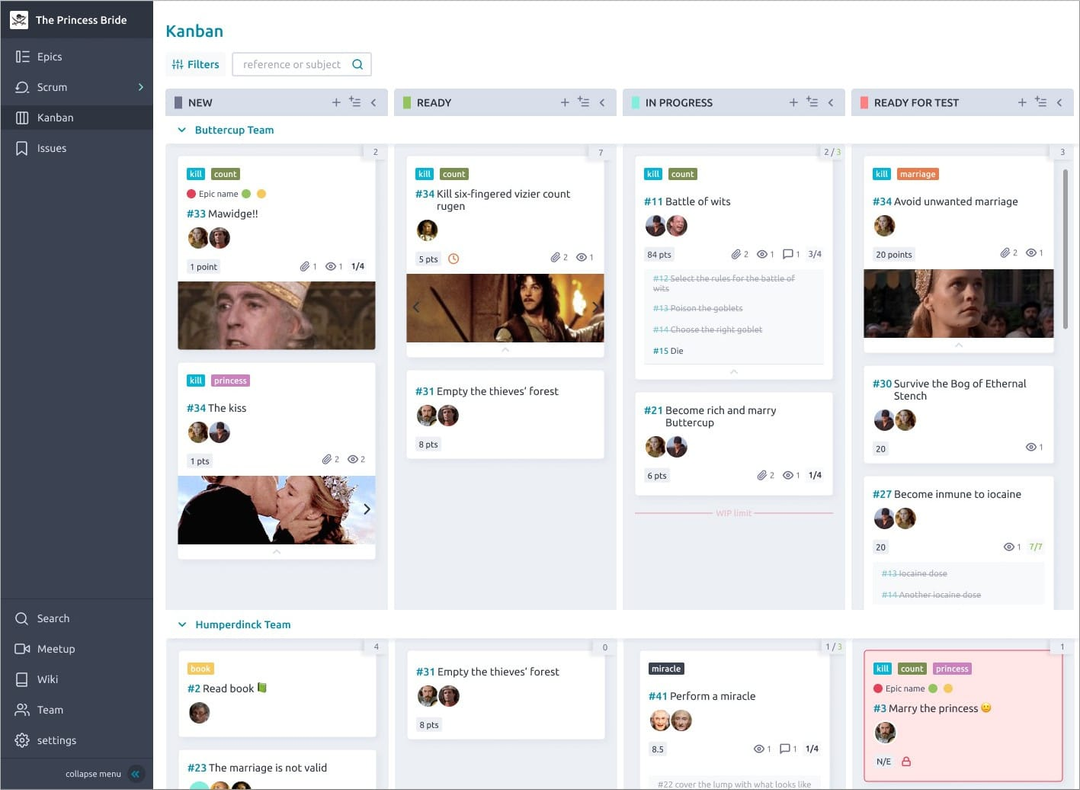Open comments on the Battle of wits card
This screenshot has width=1080, height=790.
pos(790,254)
